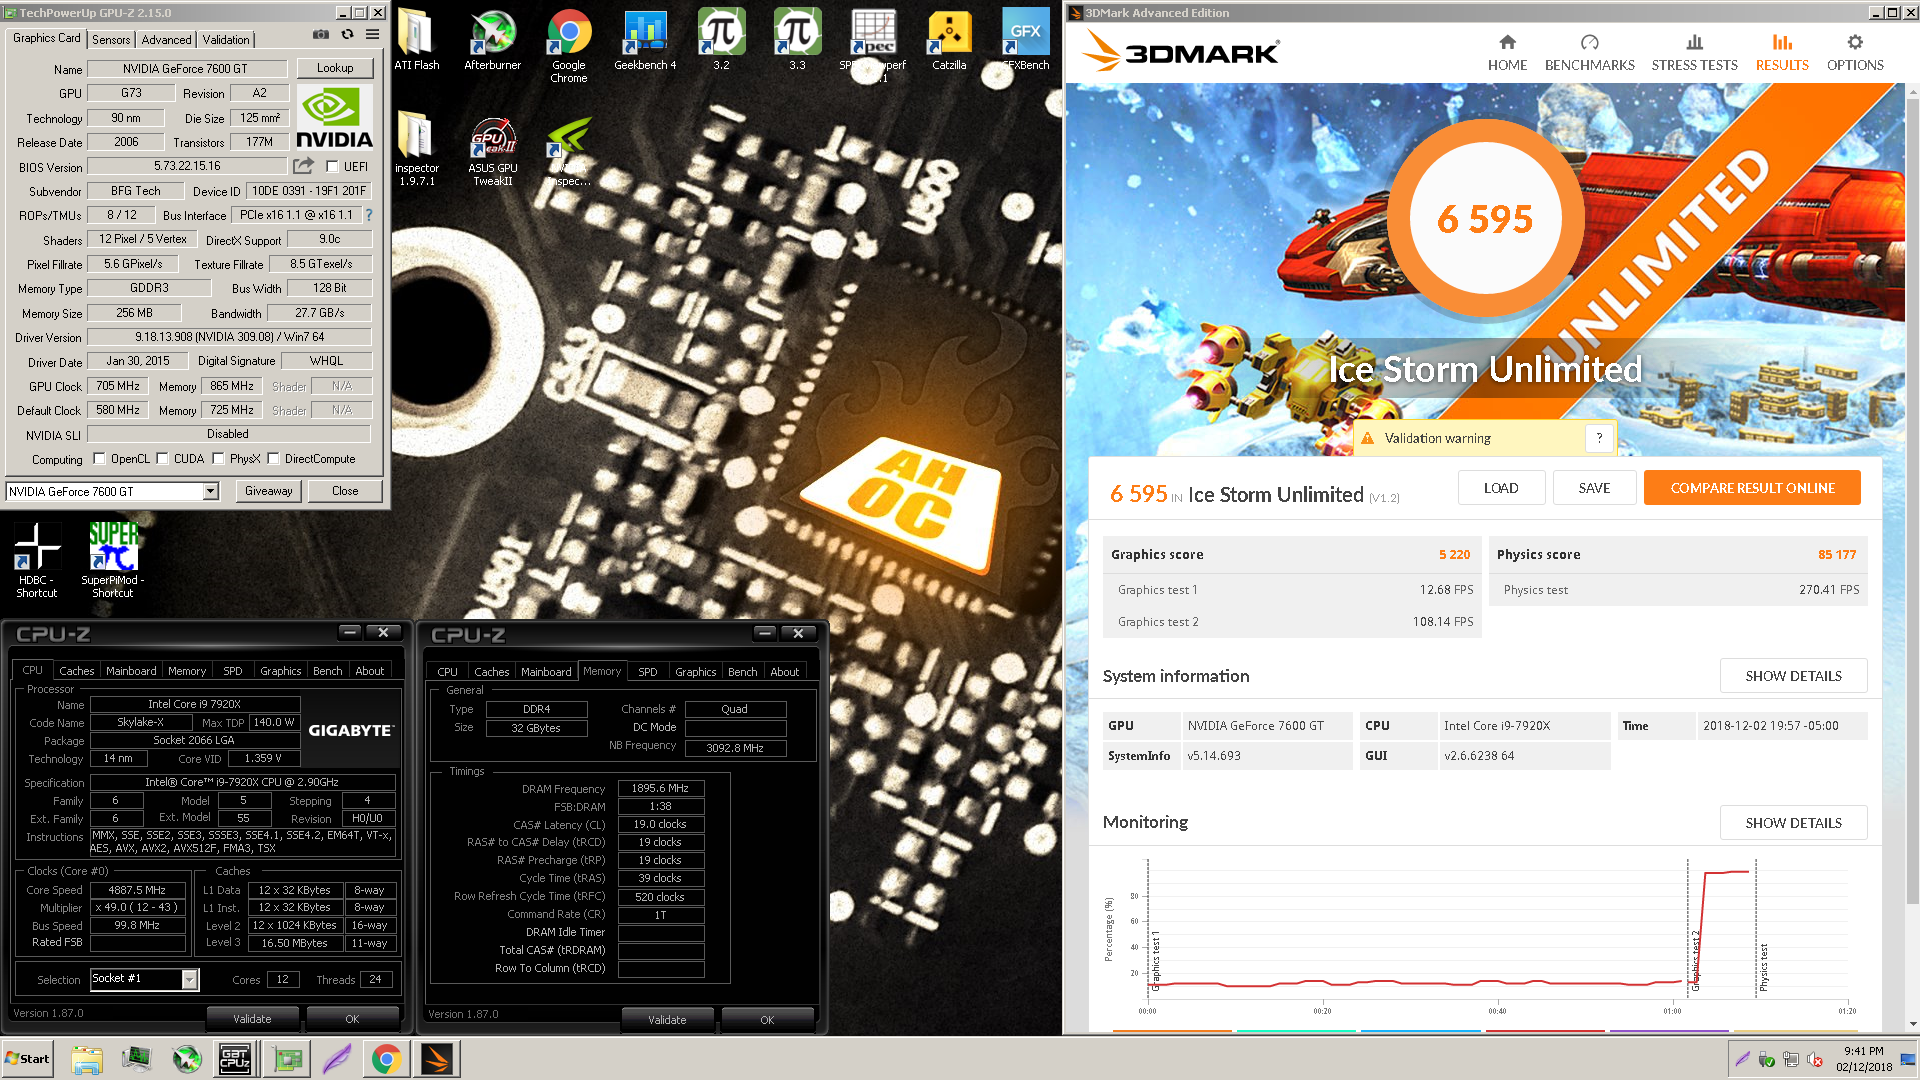The height and width of the screenshot is (1080, 1920).
Task: Open 3DMark STRESS TESTS section
Action: [x=1694, y=52]
